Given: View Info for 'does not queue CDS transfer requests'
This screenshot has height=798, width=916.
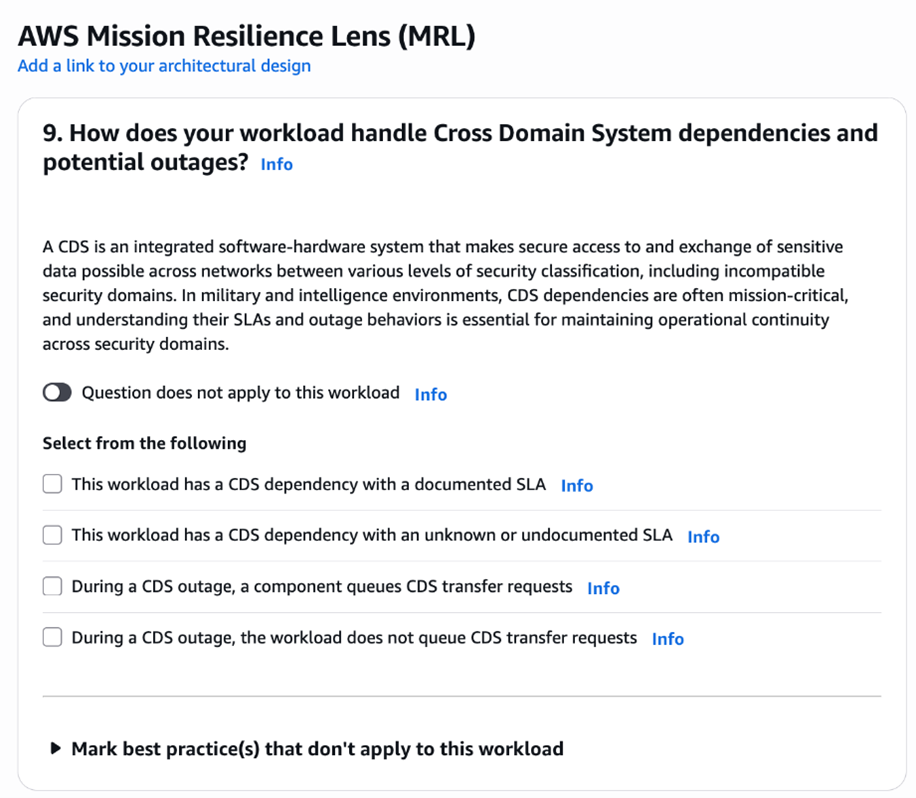Looking at the screenshot, I should pyautogui.click(x=667, y=639).
